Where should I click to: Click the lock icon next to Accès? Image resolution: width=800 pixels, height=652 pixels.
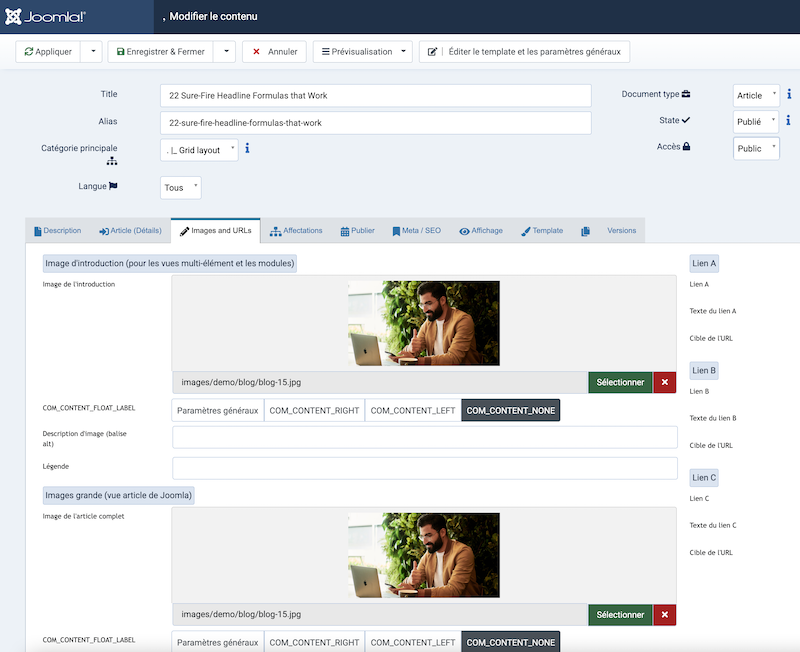686,146
